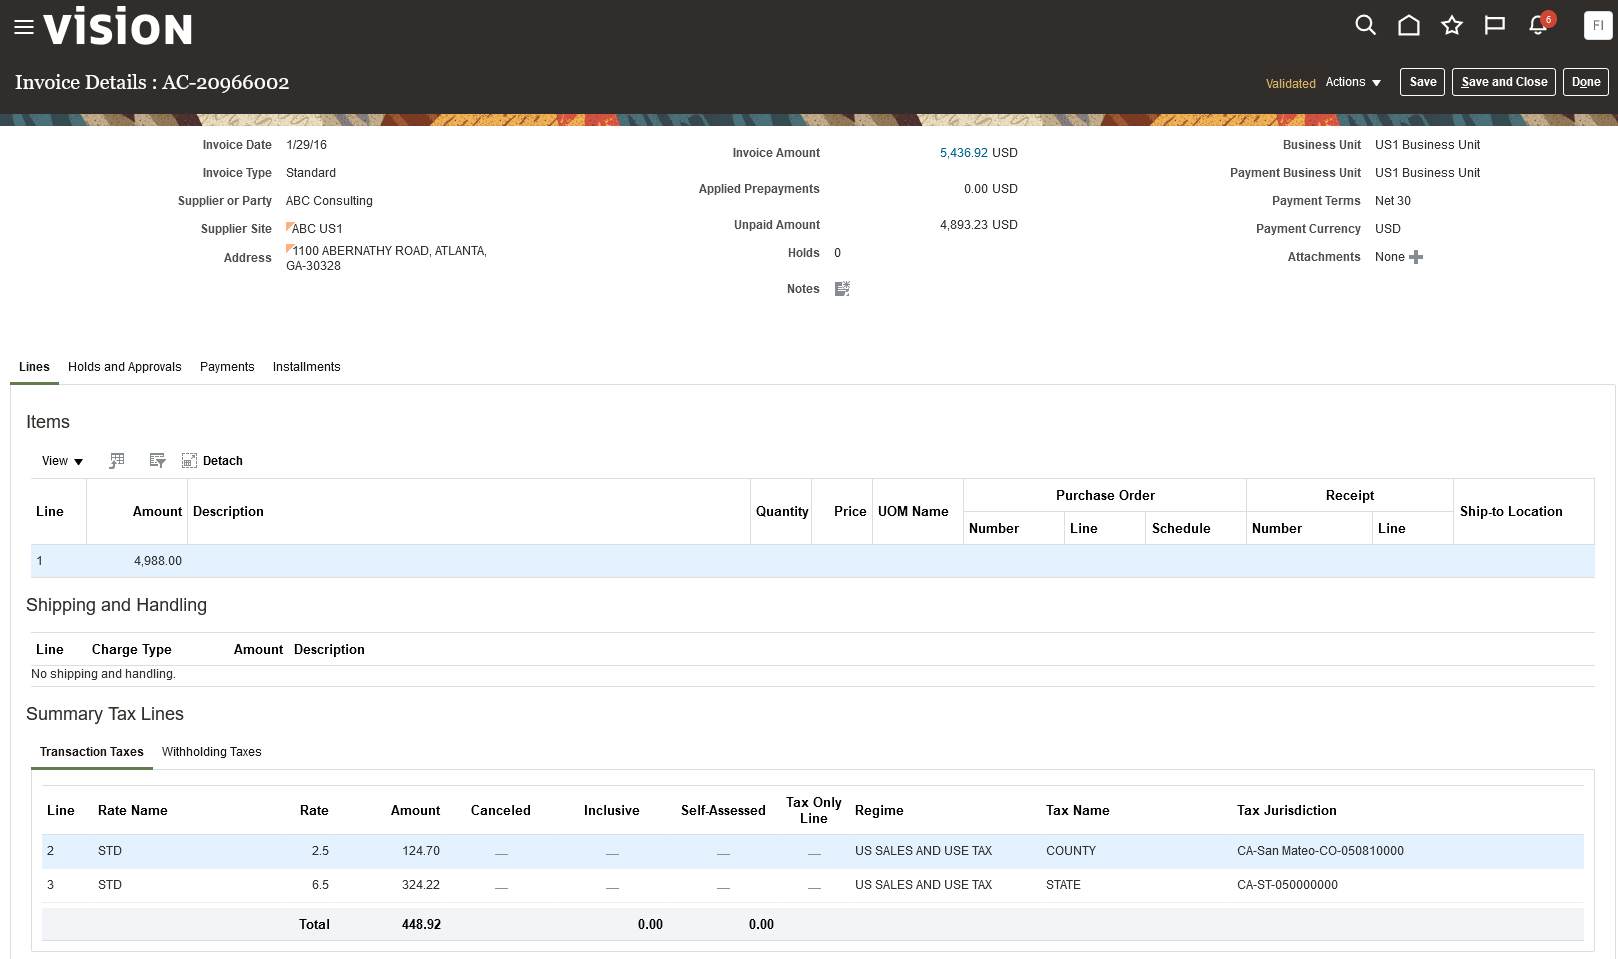This screenshot has height=959, width=1618.
Task: Select the Withholding Taxes tab
Action: point(211,752)
